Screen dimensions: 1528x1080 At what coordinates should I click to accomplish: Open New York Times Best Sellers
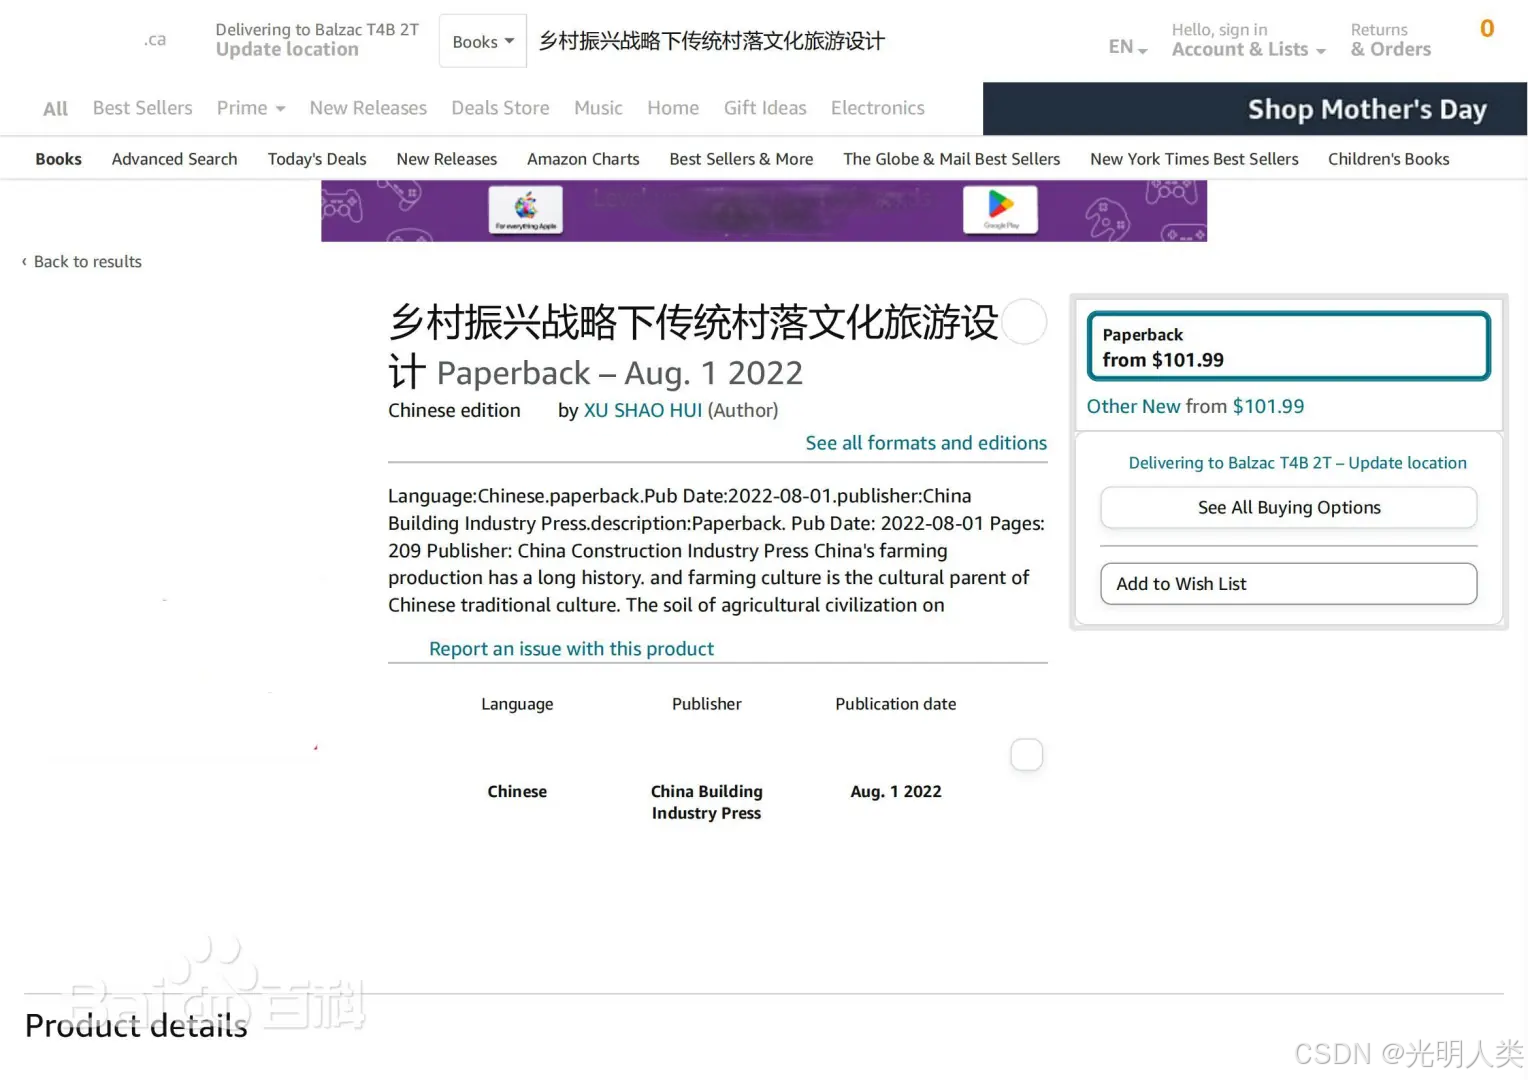pyautogui.click(x=1194, y=159)
